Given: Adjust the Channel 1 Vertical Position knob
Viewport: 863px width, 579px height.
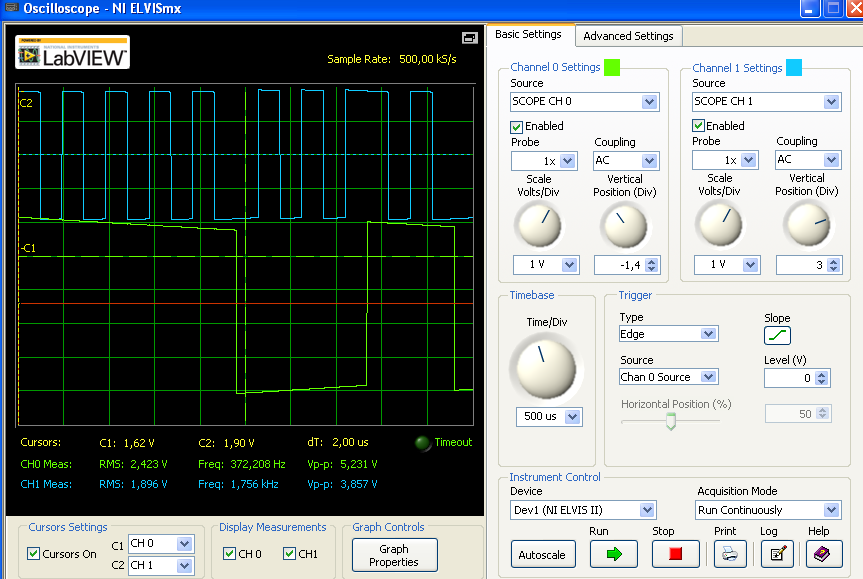Looking at the screenshot, I should 807,225.
